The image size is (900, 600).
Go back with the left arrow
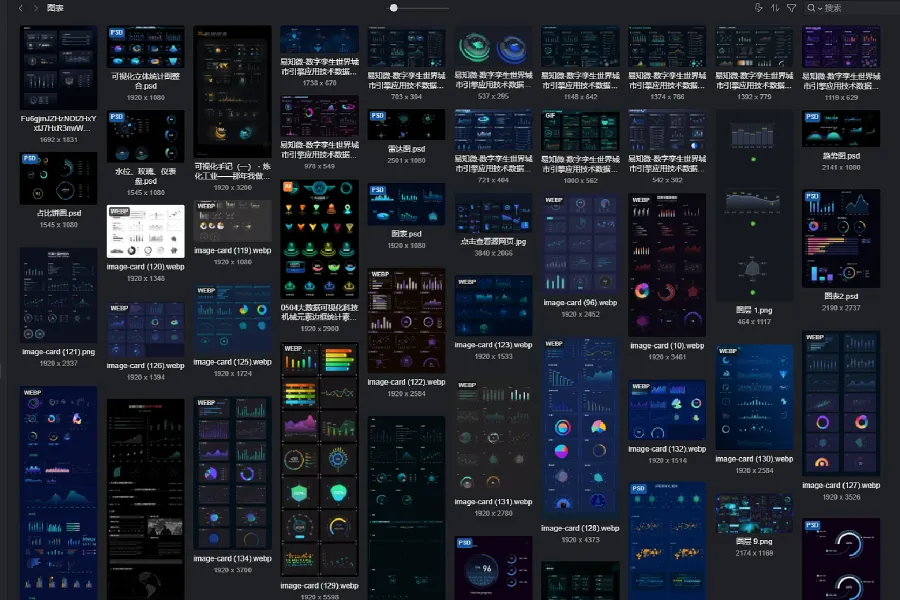coord(20,8)
